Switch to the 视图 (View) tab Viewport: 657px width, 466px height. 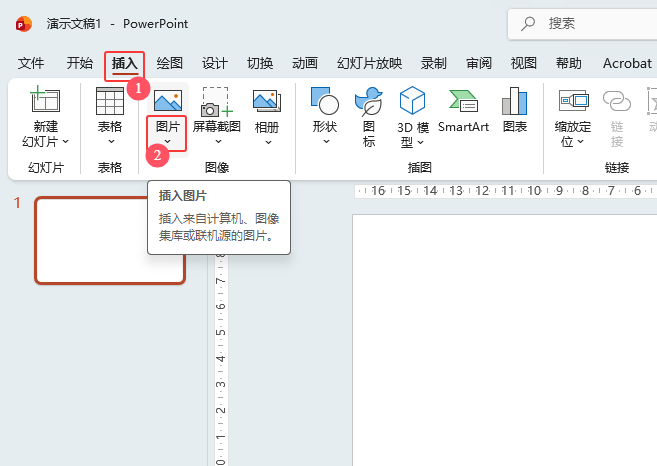tap(524, 63)
